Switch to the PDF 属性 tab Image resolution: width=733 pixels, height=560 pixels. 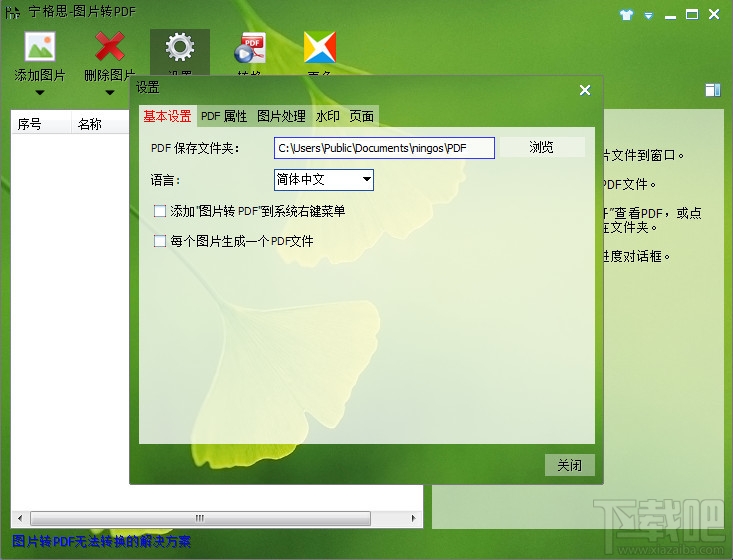[224, 116]
